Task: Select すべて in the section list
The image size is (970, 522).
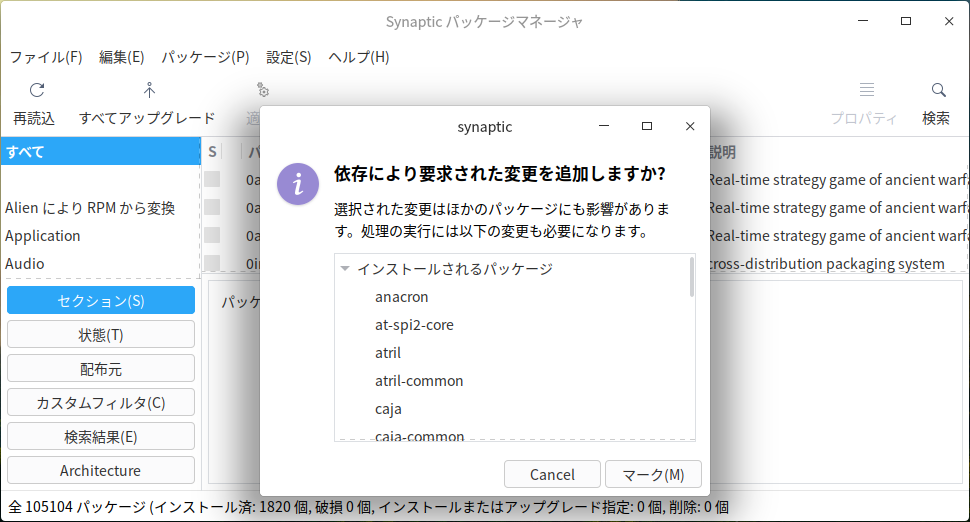Action: pos(100,152)
